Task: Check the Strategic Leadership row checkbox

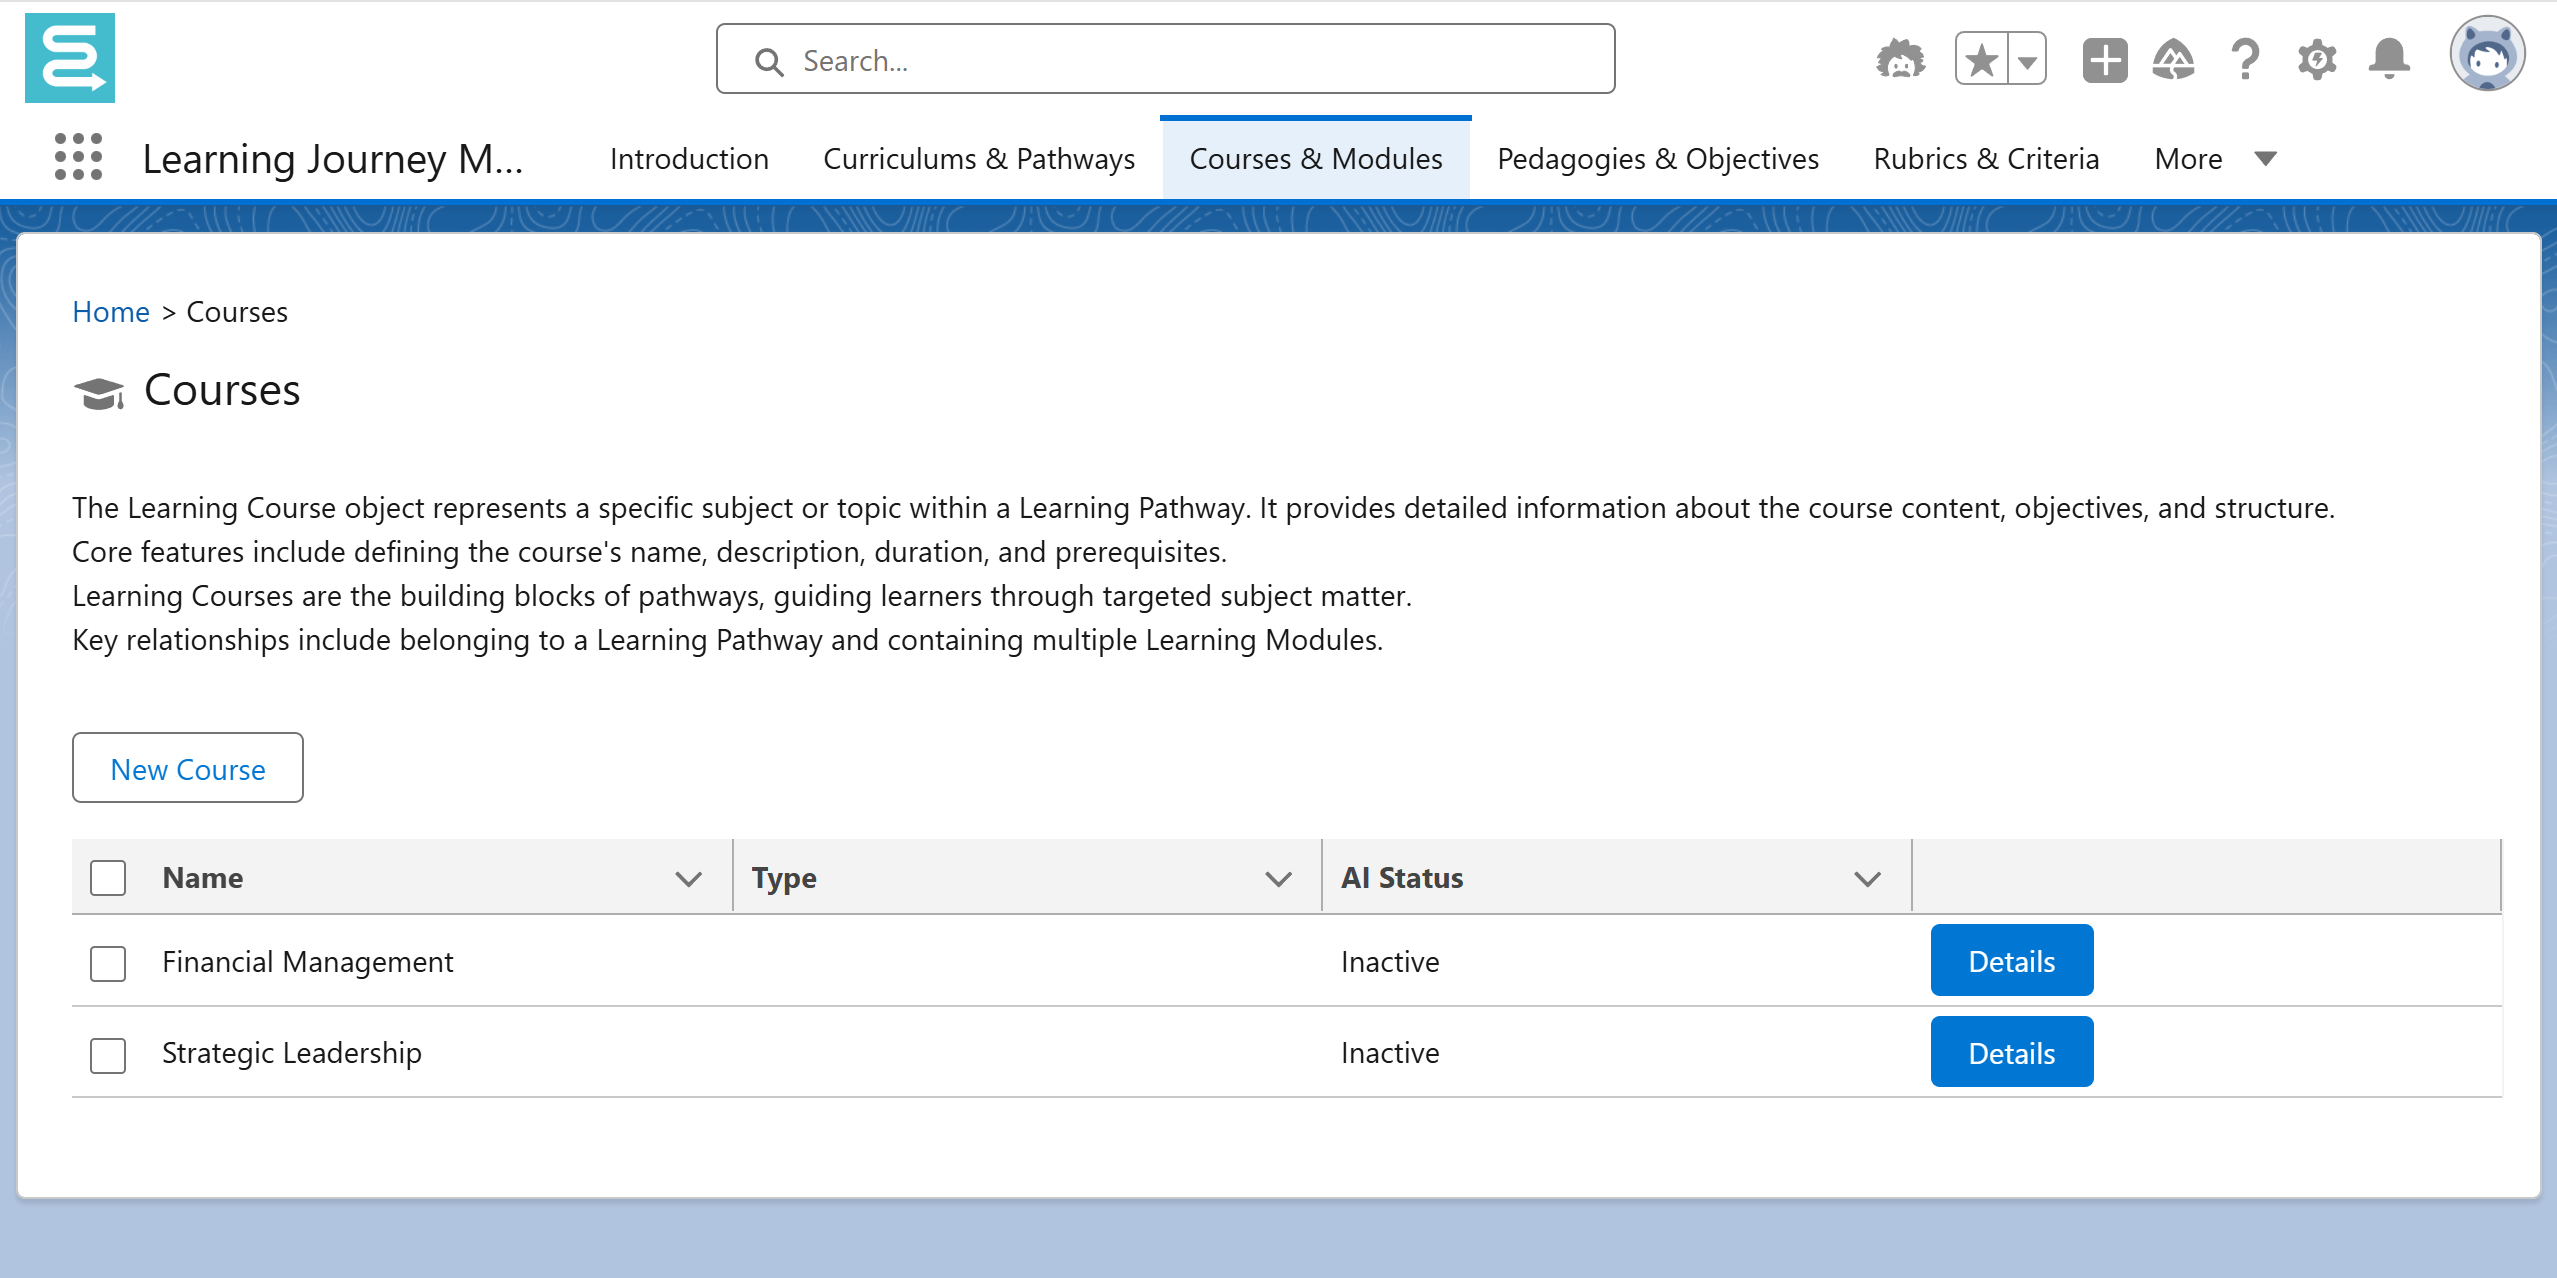Action: point(108,1054)
